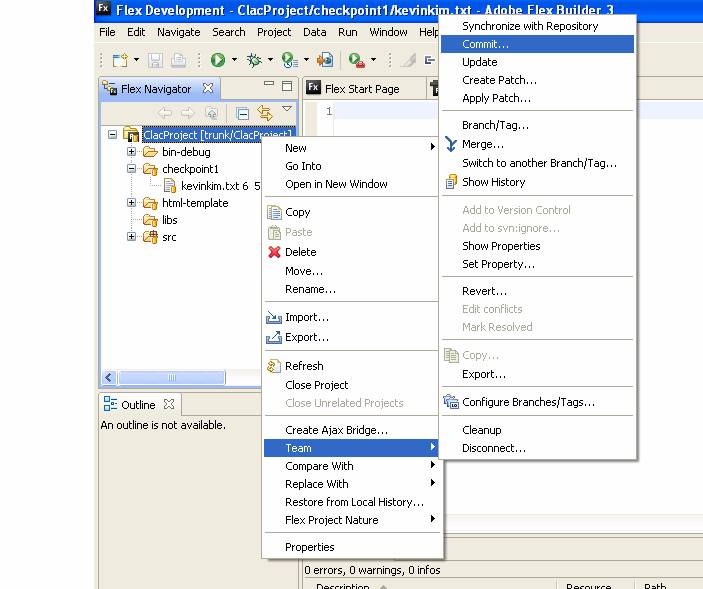
Task: Expand the bin-debug folder
Action: 131,152
